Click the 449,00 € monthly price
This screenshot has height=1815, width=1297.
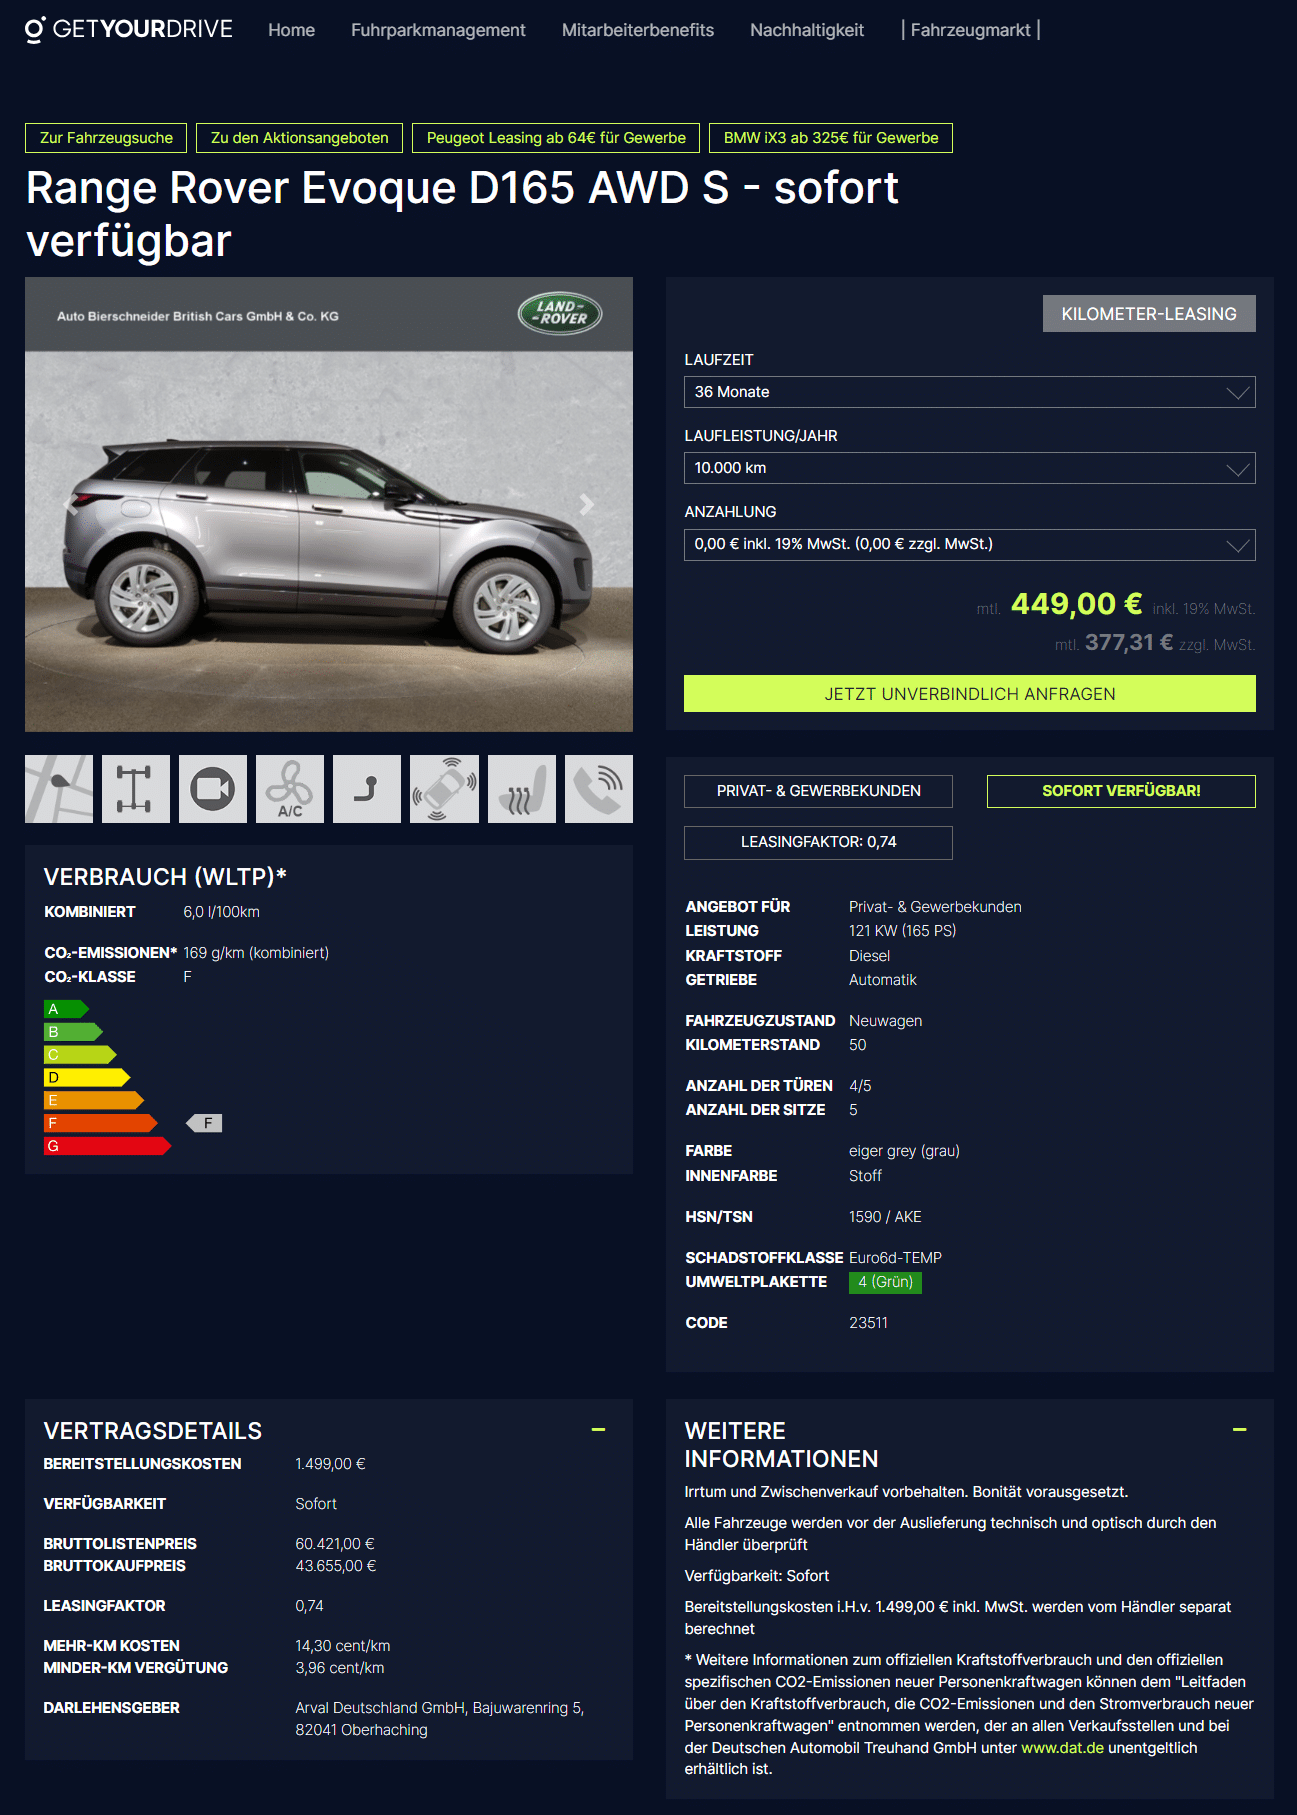pos(1076,604)
